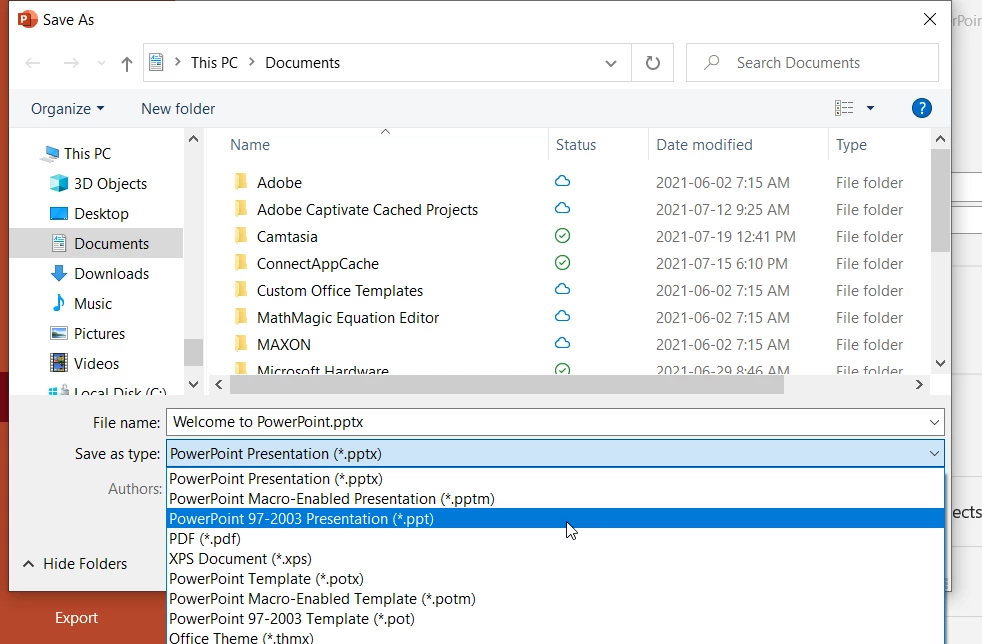The width and height of the screenshot is (982, 644).
Task: Refresh the Documents folder listing
Action: [653, 63]
